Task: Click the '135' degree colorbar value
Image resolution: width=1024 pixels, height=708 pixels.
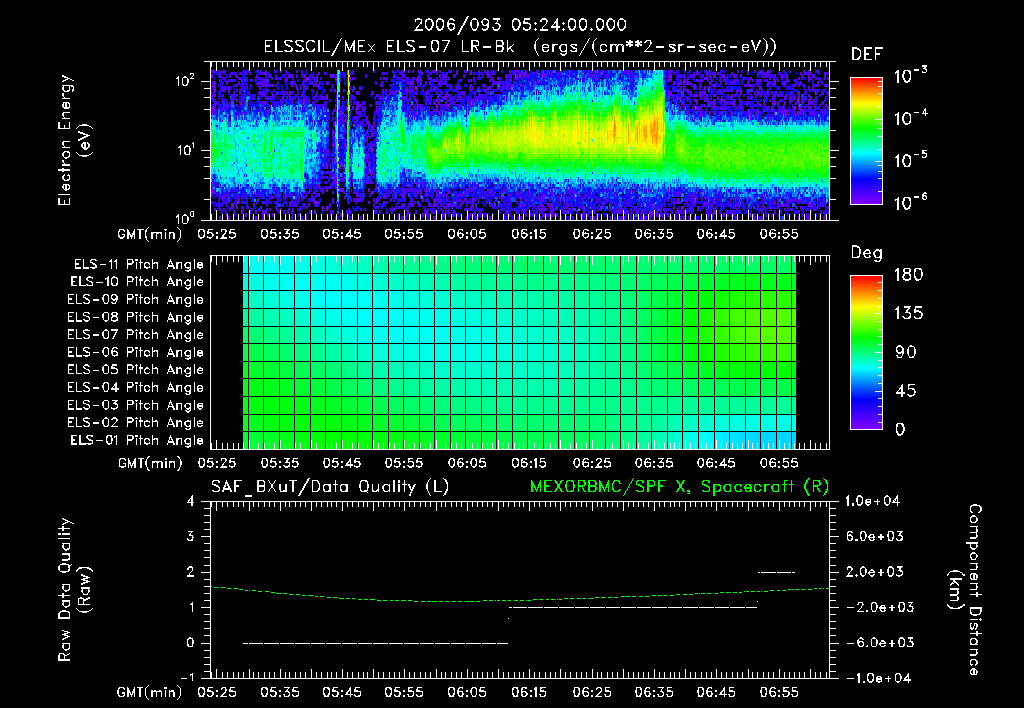Action: (x=908, y=314)
